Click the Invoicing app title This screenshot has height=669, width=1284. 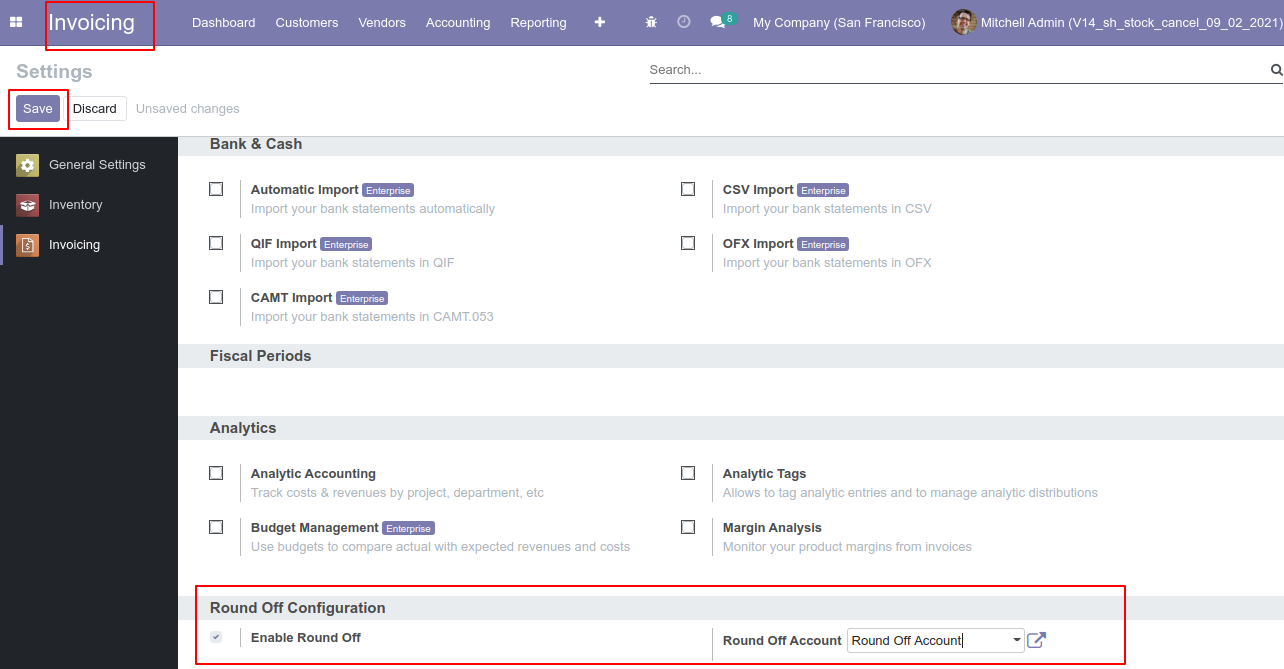click(x=91, y=22)
